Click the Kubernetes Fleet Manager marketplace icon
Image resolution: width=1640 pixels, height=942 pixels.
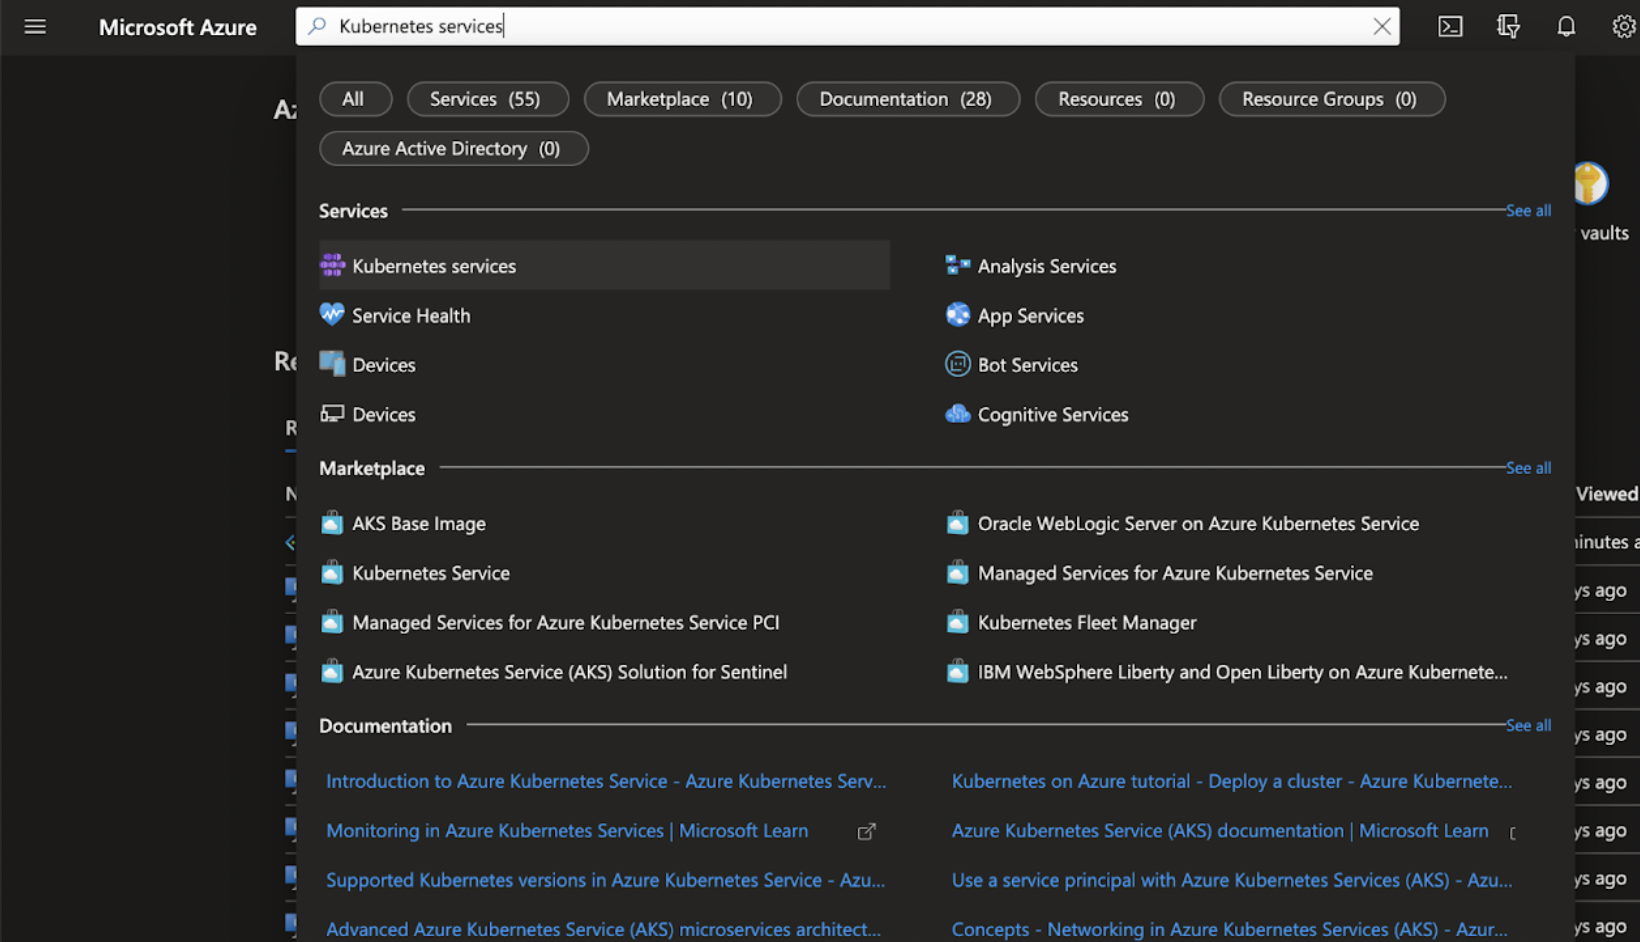[957, 622]
